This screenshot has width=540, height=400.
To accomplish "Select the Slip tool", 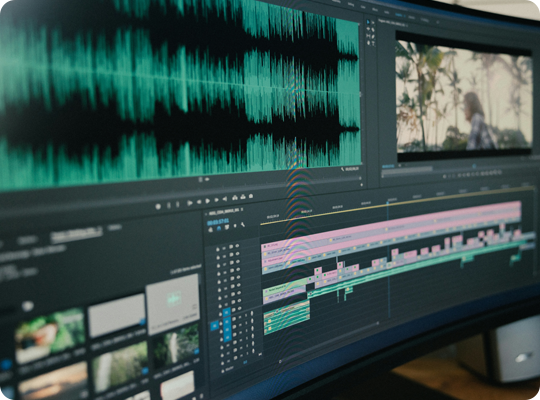I will click(368, 36).
